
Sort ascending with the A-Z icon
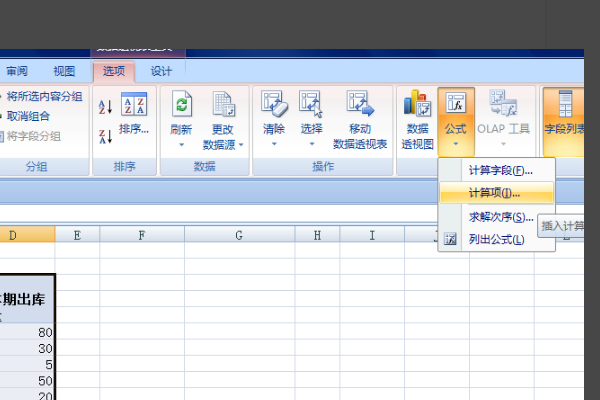tap(105, 107)
